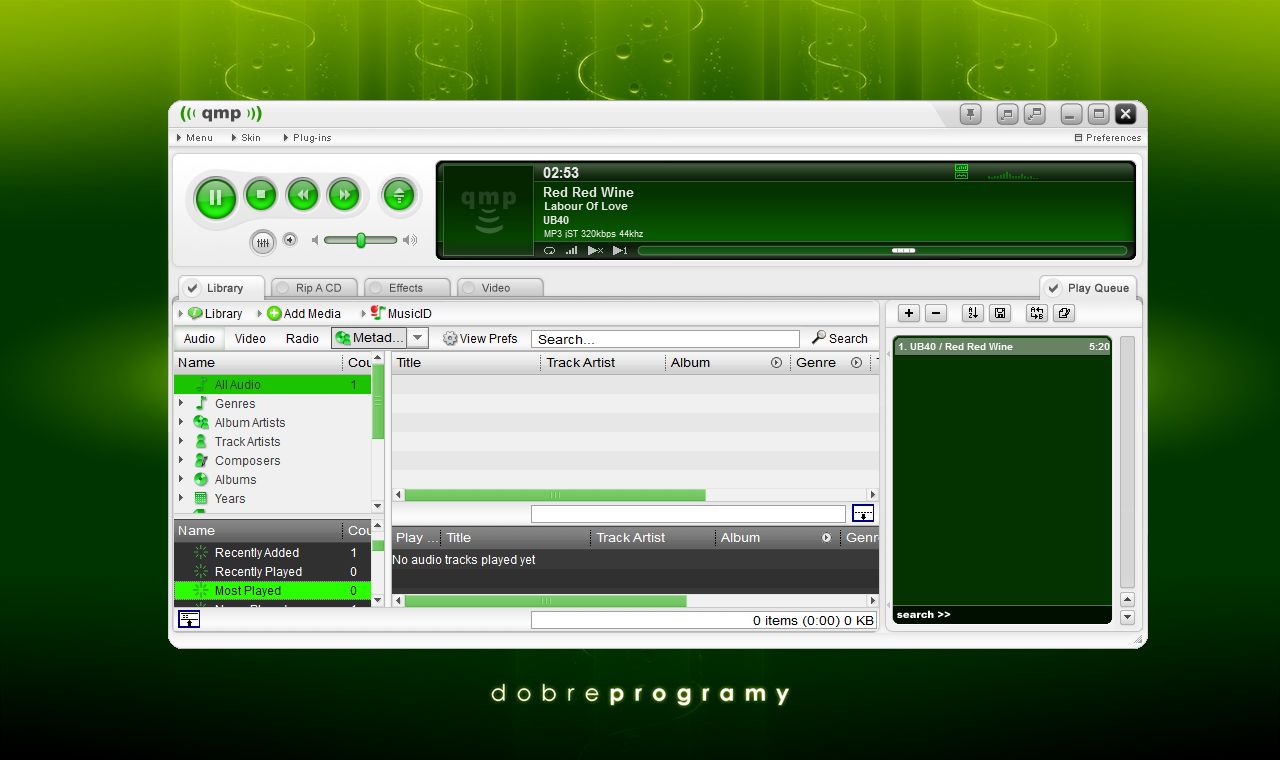Toggle repeat playback mode
This screenshot has width=1280, height=760.
point(549,251)
